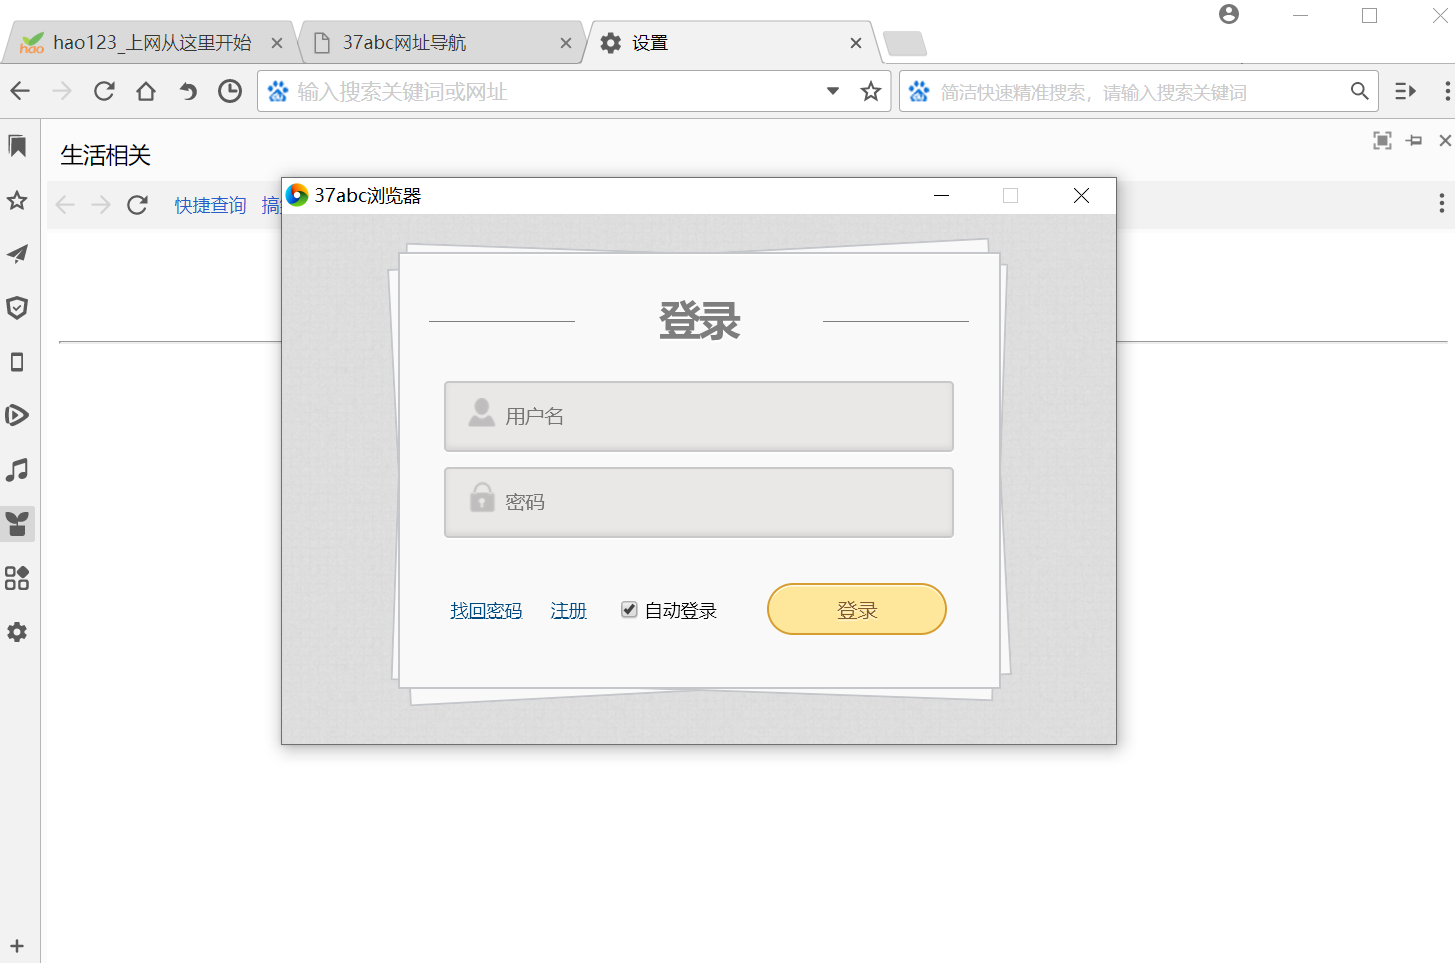The height and width of the screenshot is (963, 1455).
Task: Uncheck the 自动登录 auto-login checkbox
Action: pyautogui.click(x=629, y=608)
